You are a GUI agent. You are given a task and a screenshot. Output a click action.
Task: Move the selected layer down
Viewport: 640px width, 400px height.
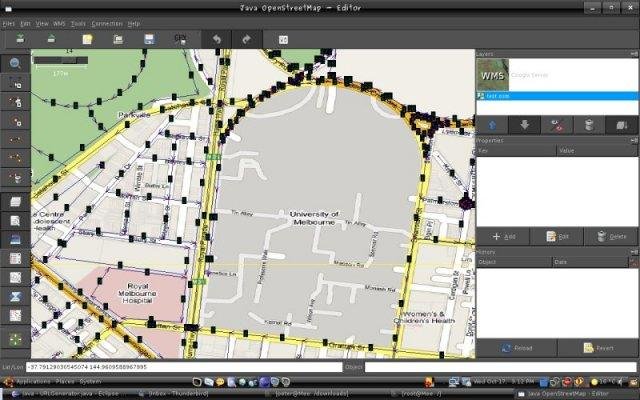(524, 125)
